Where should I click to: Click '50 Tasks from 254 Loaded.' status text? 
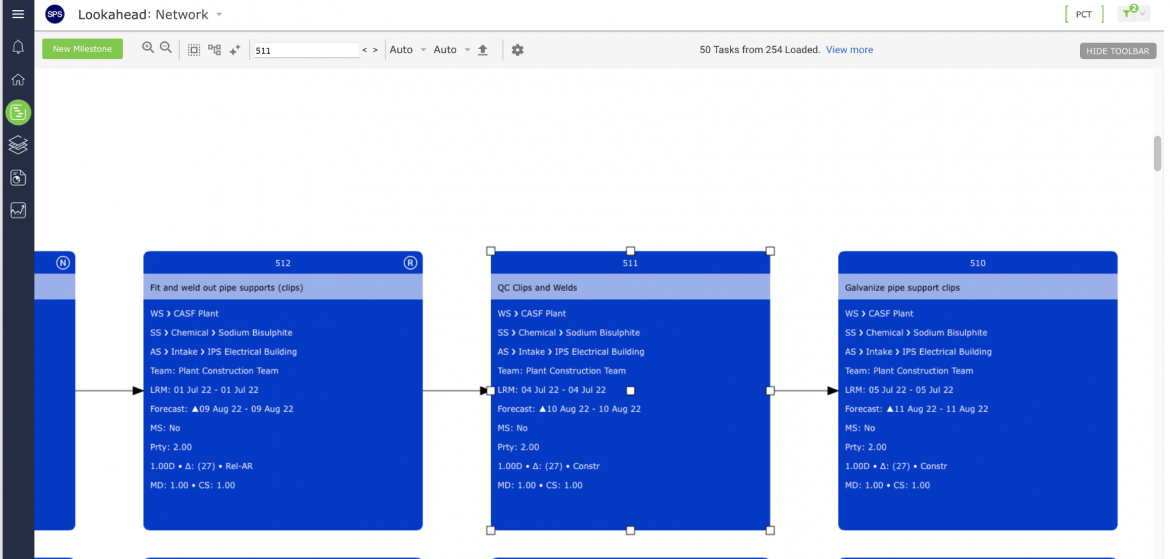[x=760, y=50]
